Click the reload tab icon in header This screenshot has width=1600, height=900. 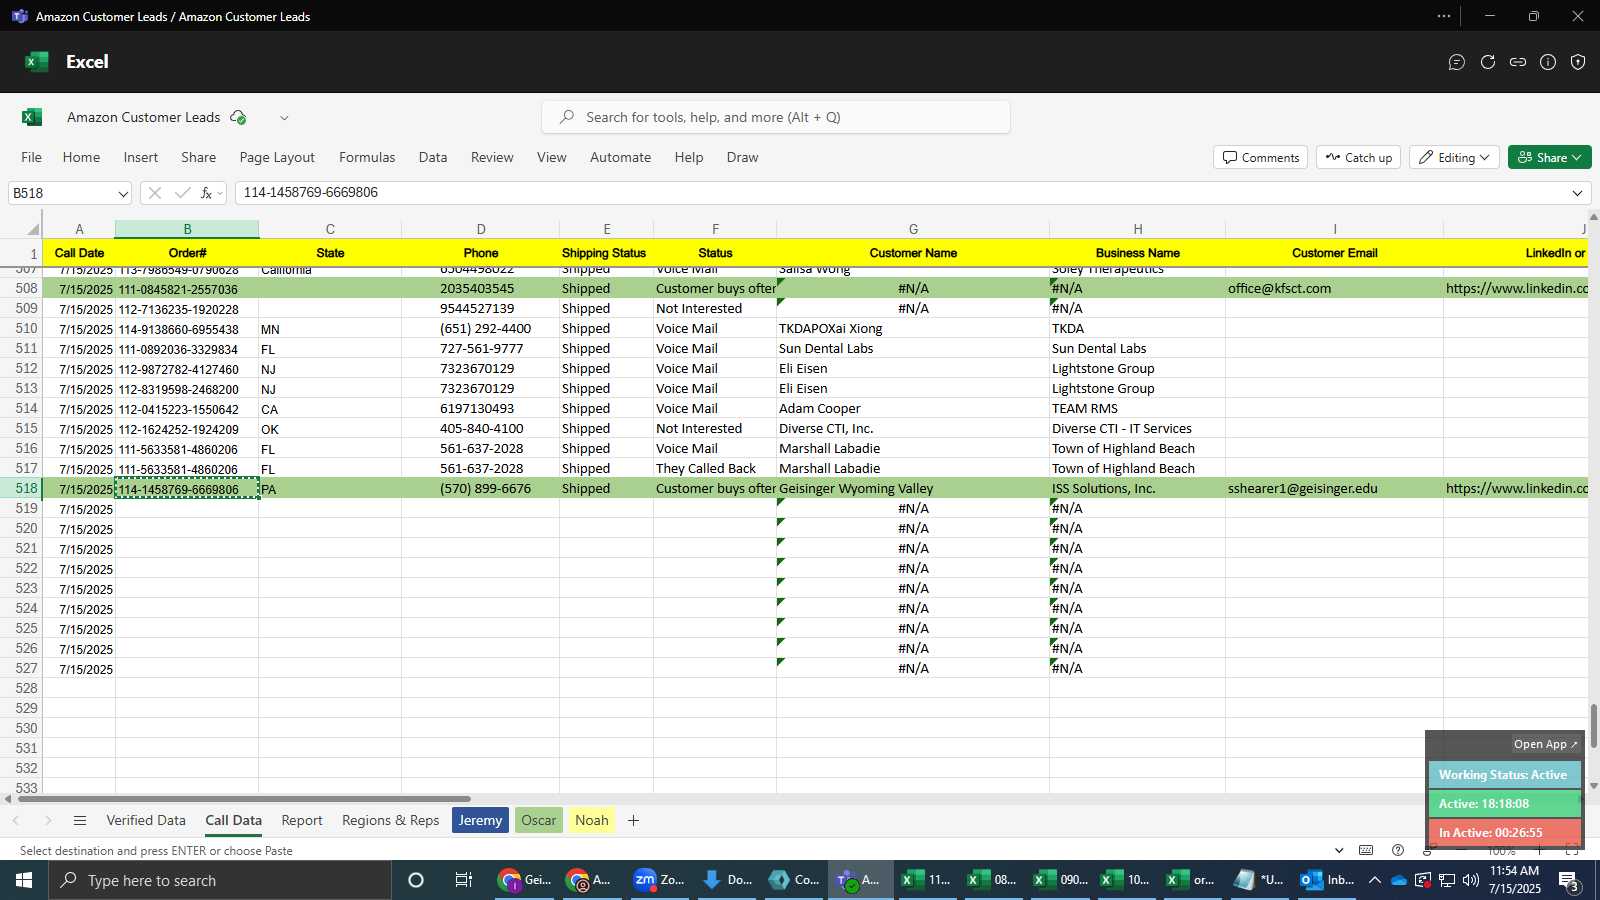[1488, 62]
